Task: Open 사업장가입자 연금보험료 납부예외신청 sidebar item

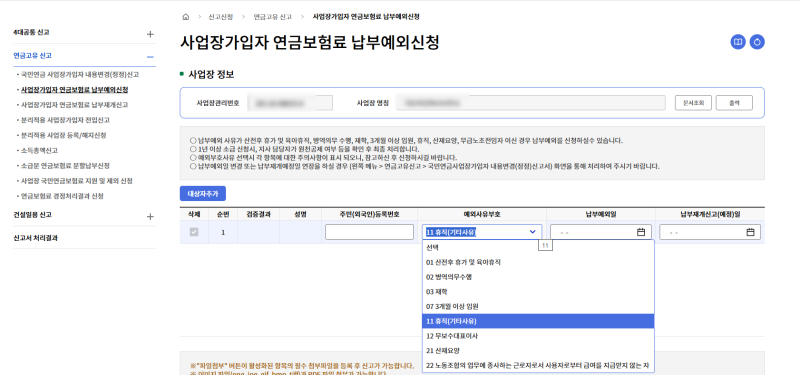Action: (74, 90)
